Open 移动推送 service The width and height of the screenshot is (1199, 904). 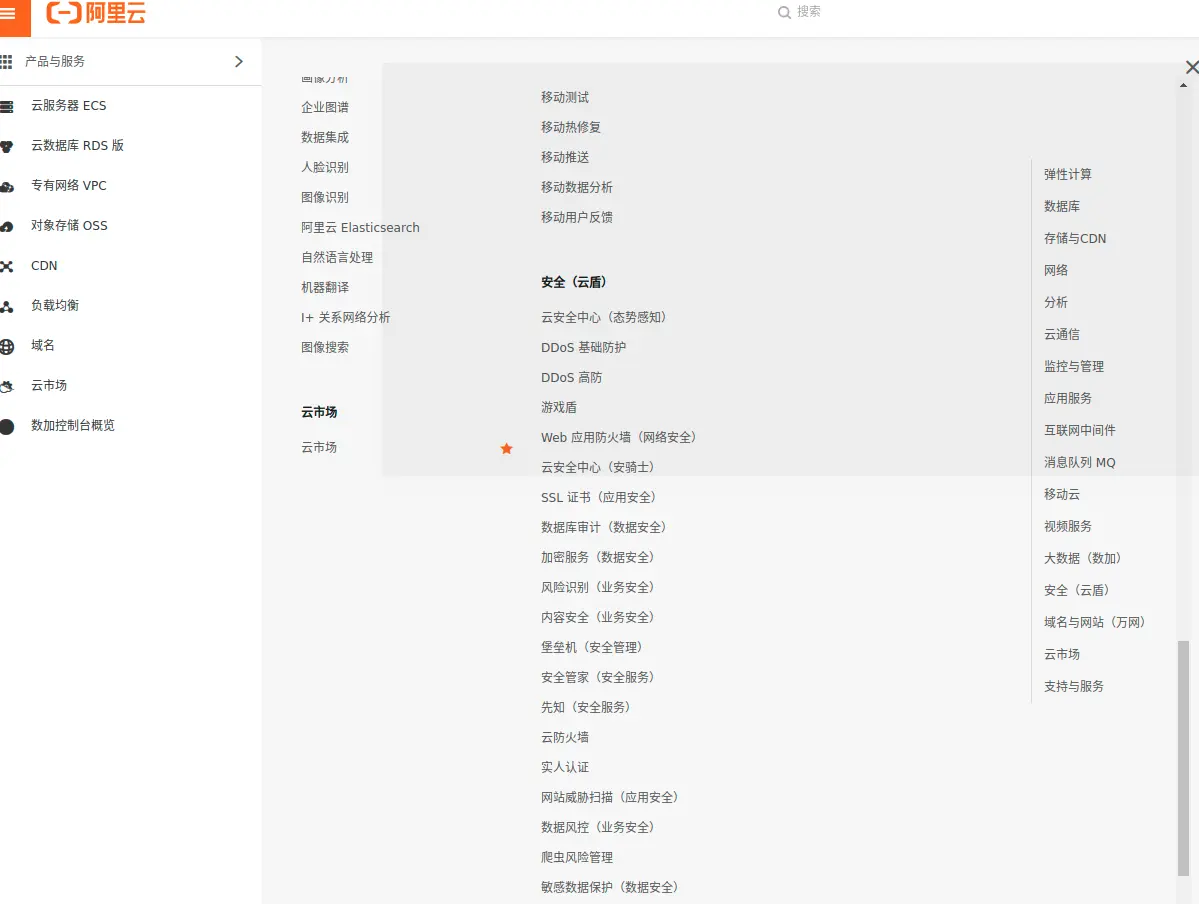(x=565, y=157)
